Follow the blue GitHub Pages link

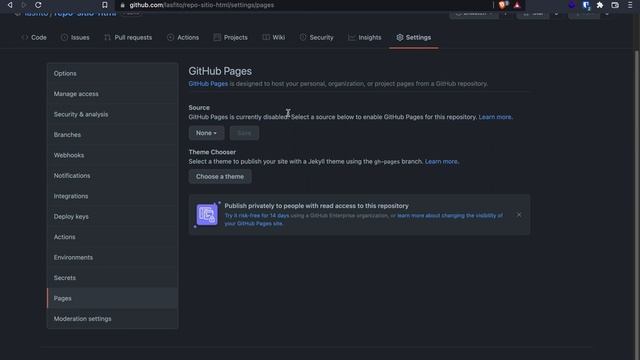click(x=208, y=84)
